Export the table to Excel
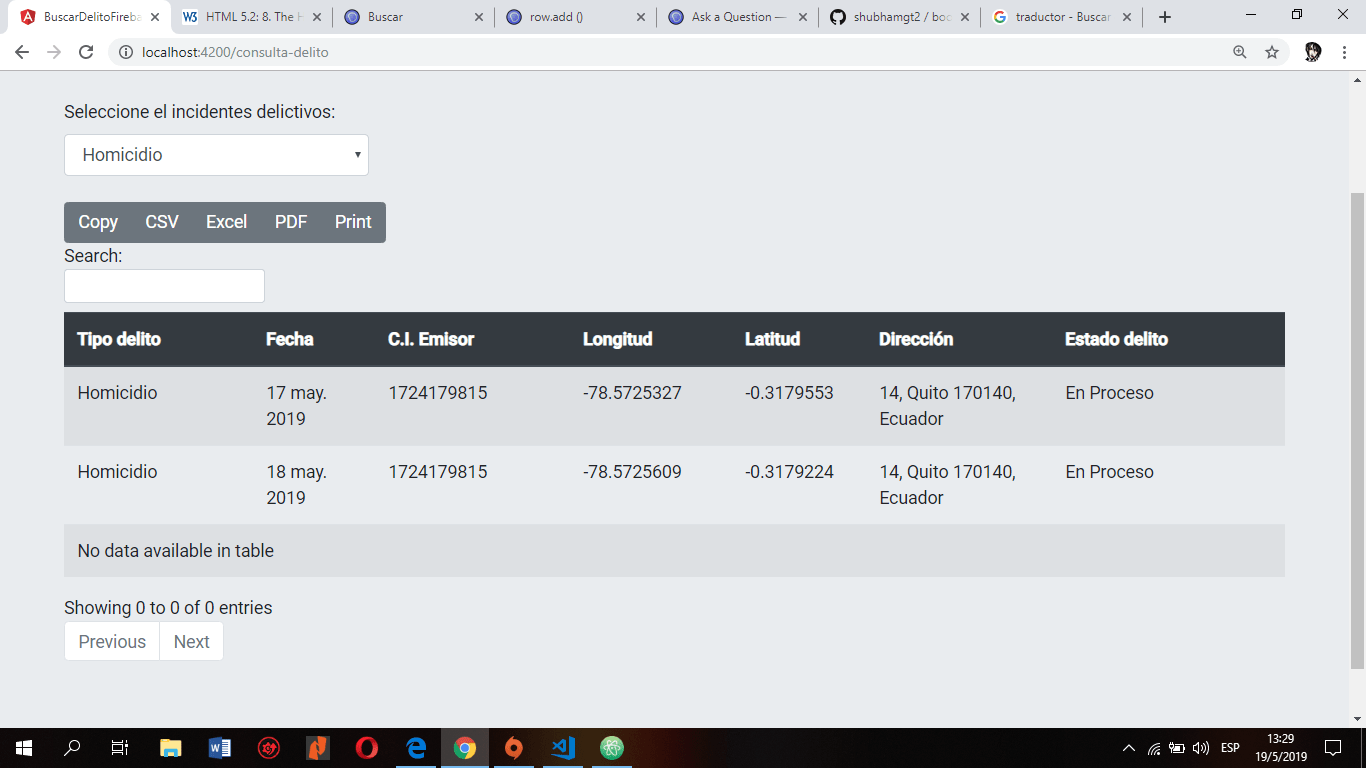Image resolution: width=1366 pixels, height=768 pixels. click(x=226, y=222)
